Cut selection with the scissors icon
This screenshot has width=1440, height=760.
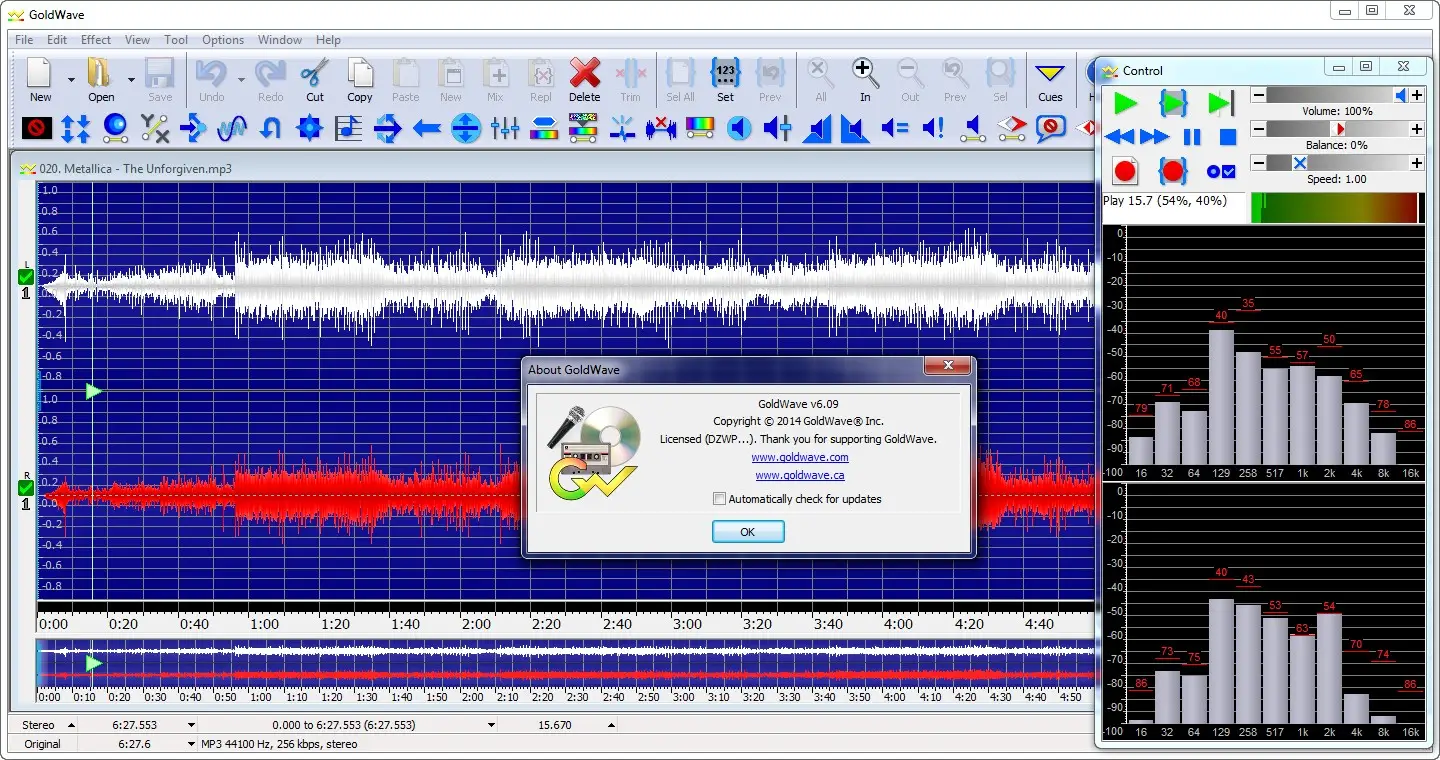tap(315, 73)
